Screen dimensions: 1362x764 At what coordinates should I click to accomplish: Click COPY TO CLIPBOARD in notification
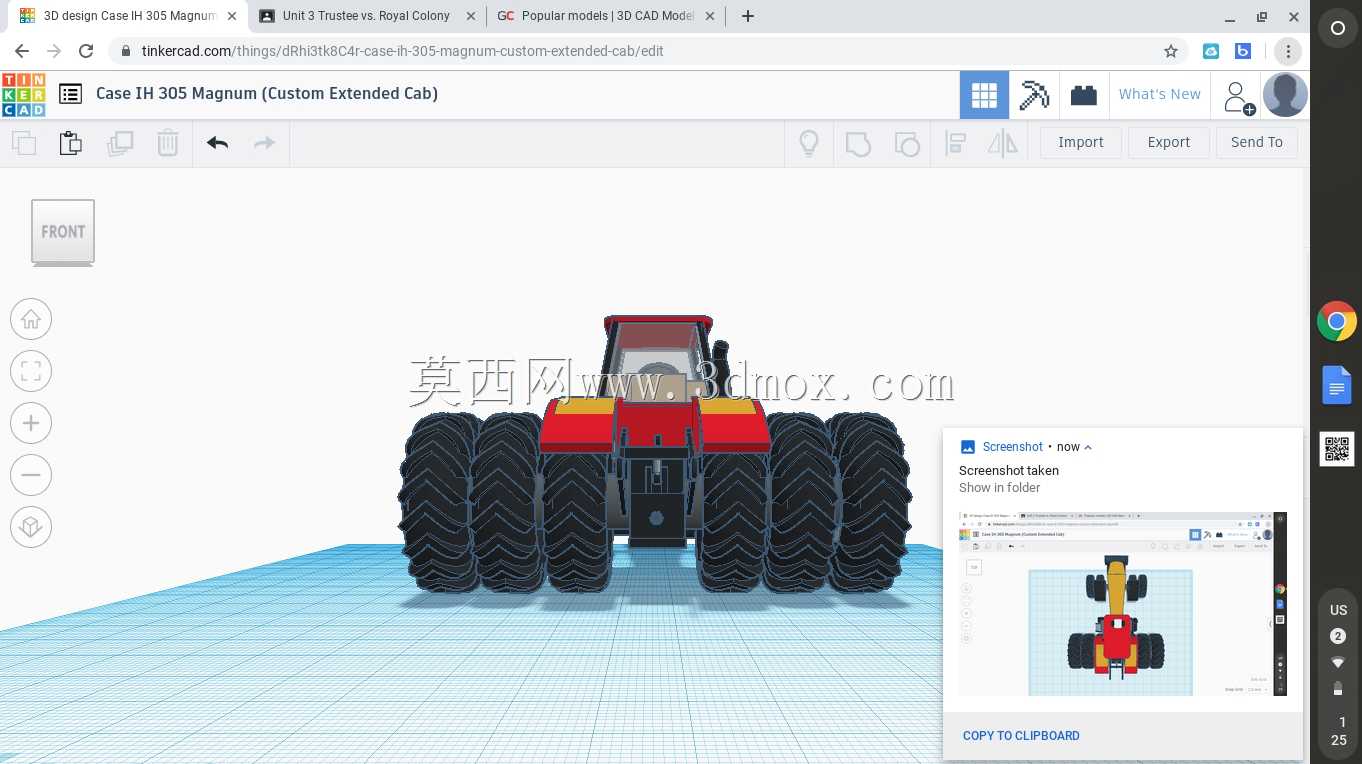click(x=1021, y=735)
